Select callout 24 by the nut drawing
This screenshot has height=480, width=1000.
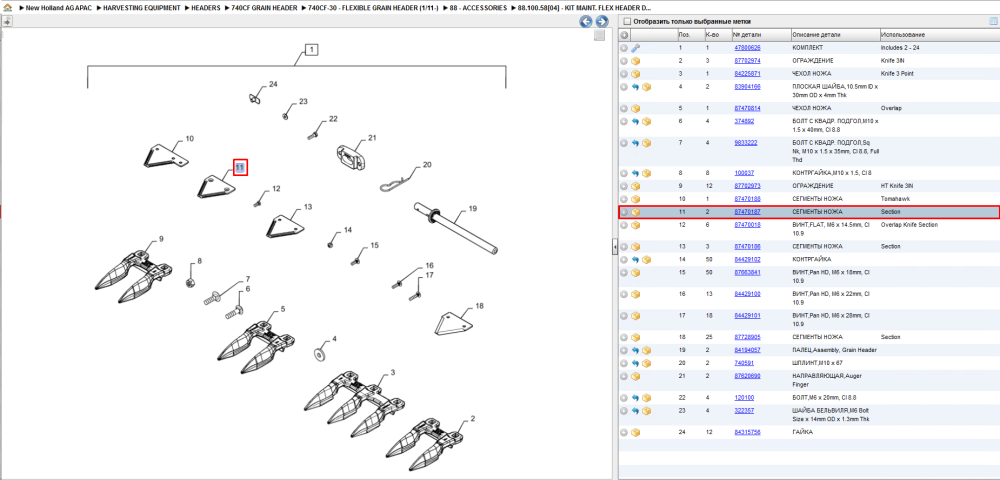(x=273, y=84)
